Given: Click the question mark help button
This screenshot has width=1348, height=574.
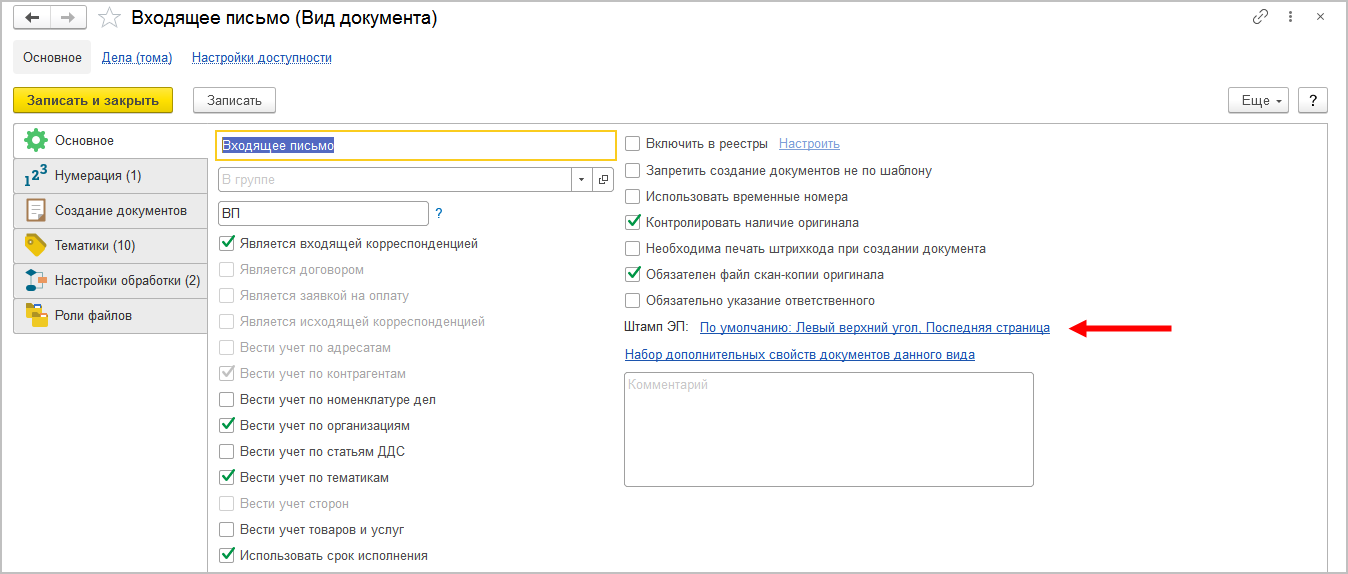Looking at the screenshot, I should pos(1312,100).
